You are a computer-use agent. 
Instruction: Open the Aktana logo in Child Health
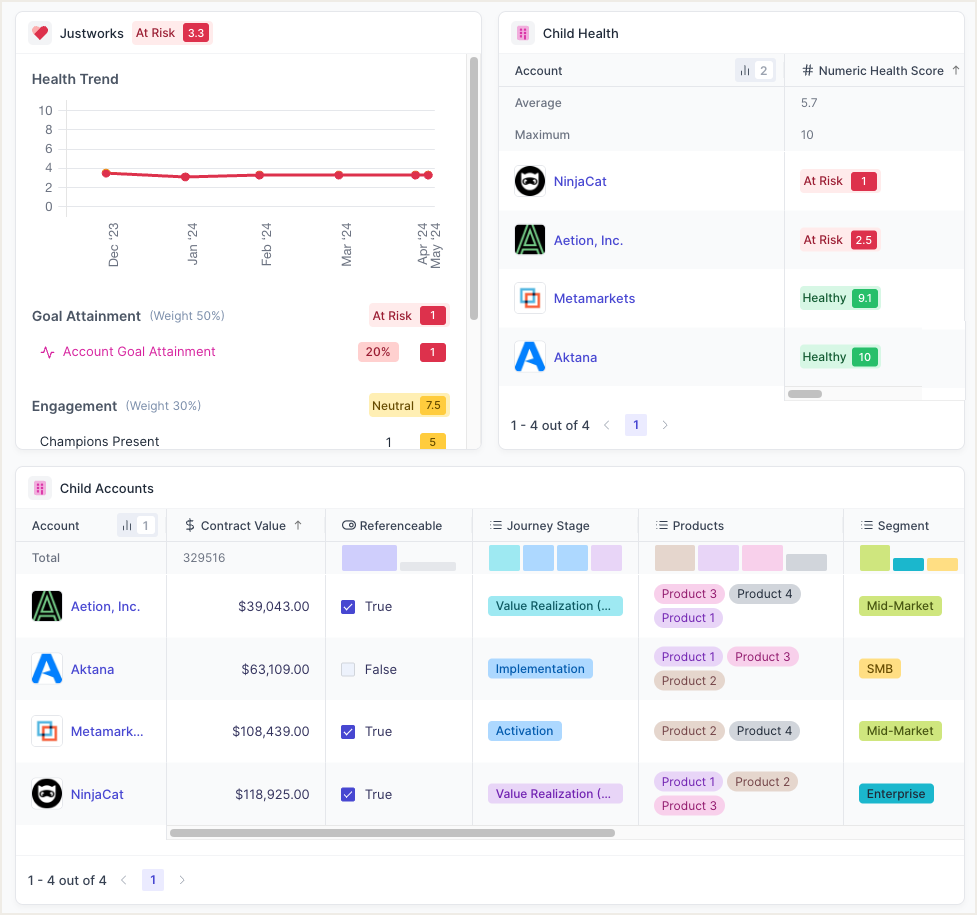click(530, 357)
